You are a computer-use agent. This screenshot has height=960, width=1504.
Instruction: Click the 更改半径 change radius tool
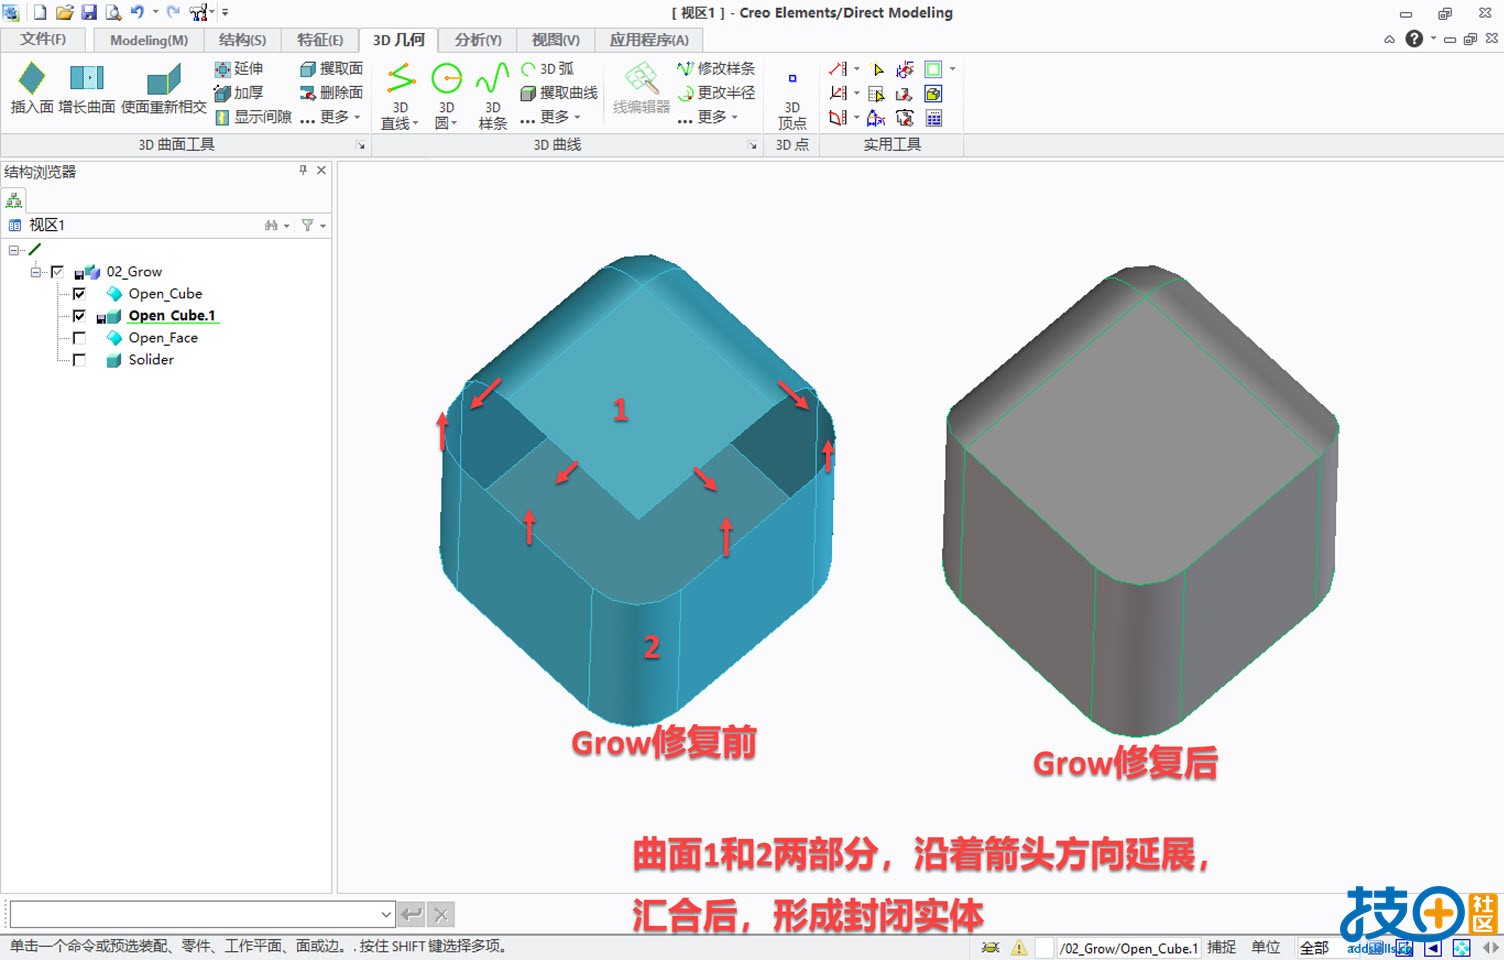click(x=716, y=93)
